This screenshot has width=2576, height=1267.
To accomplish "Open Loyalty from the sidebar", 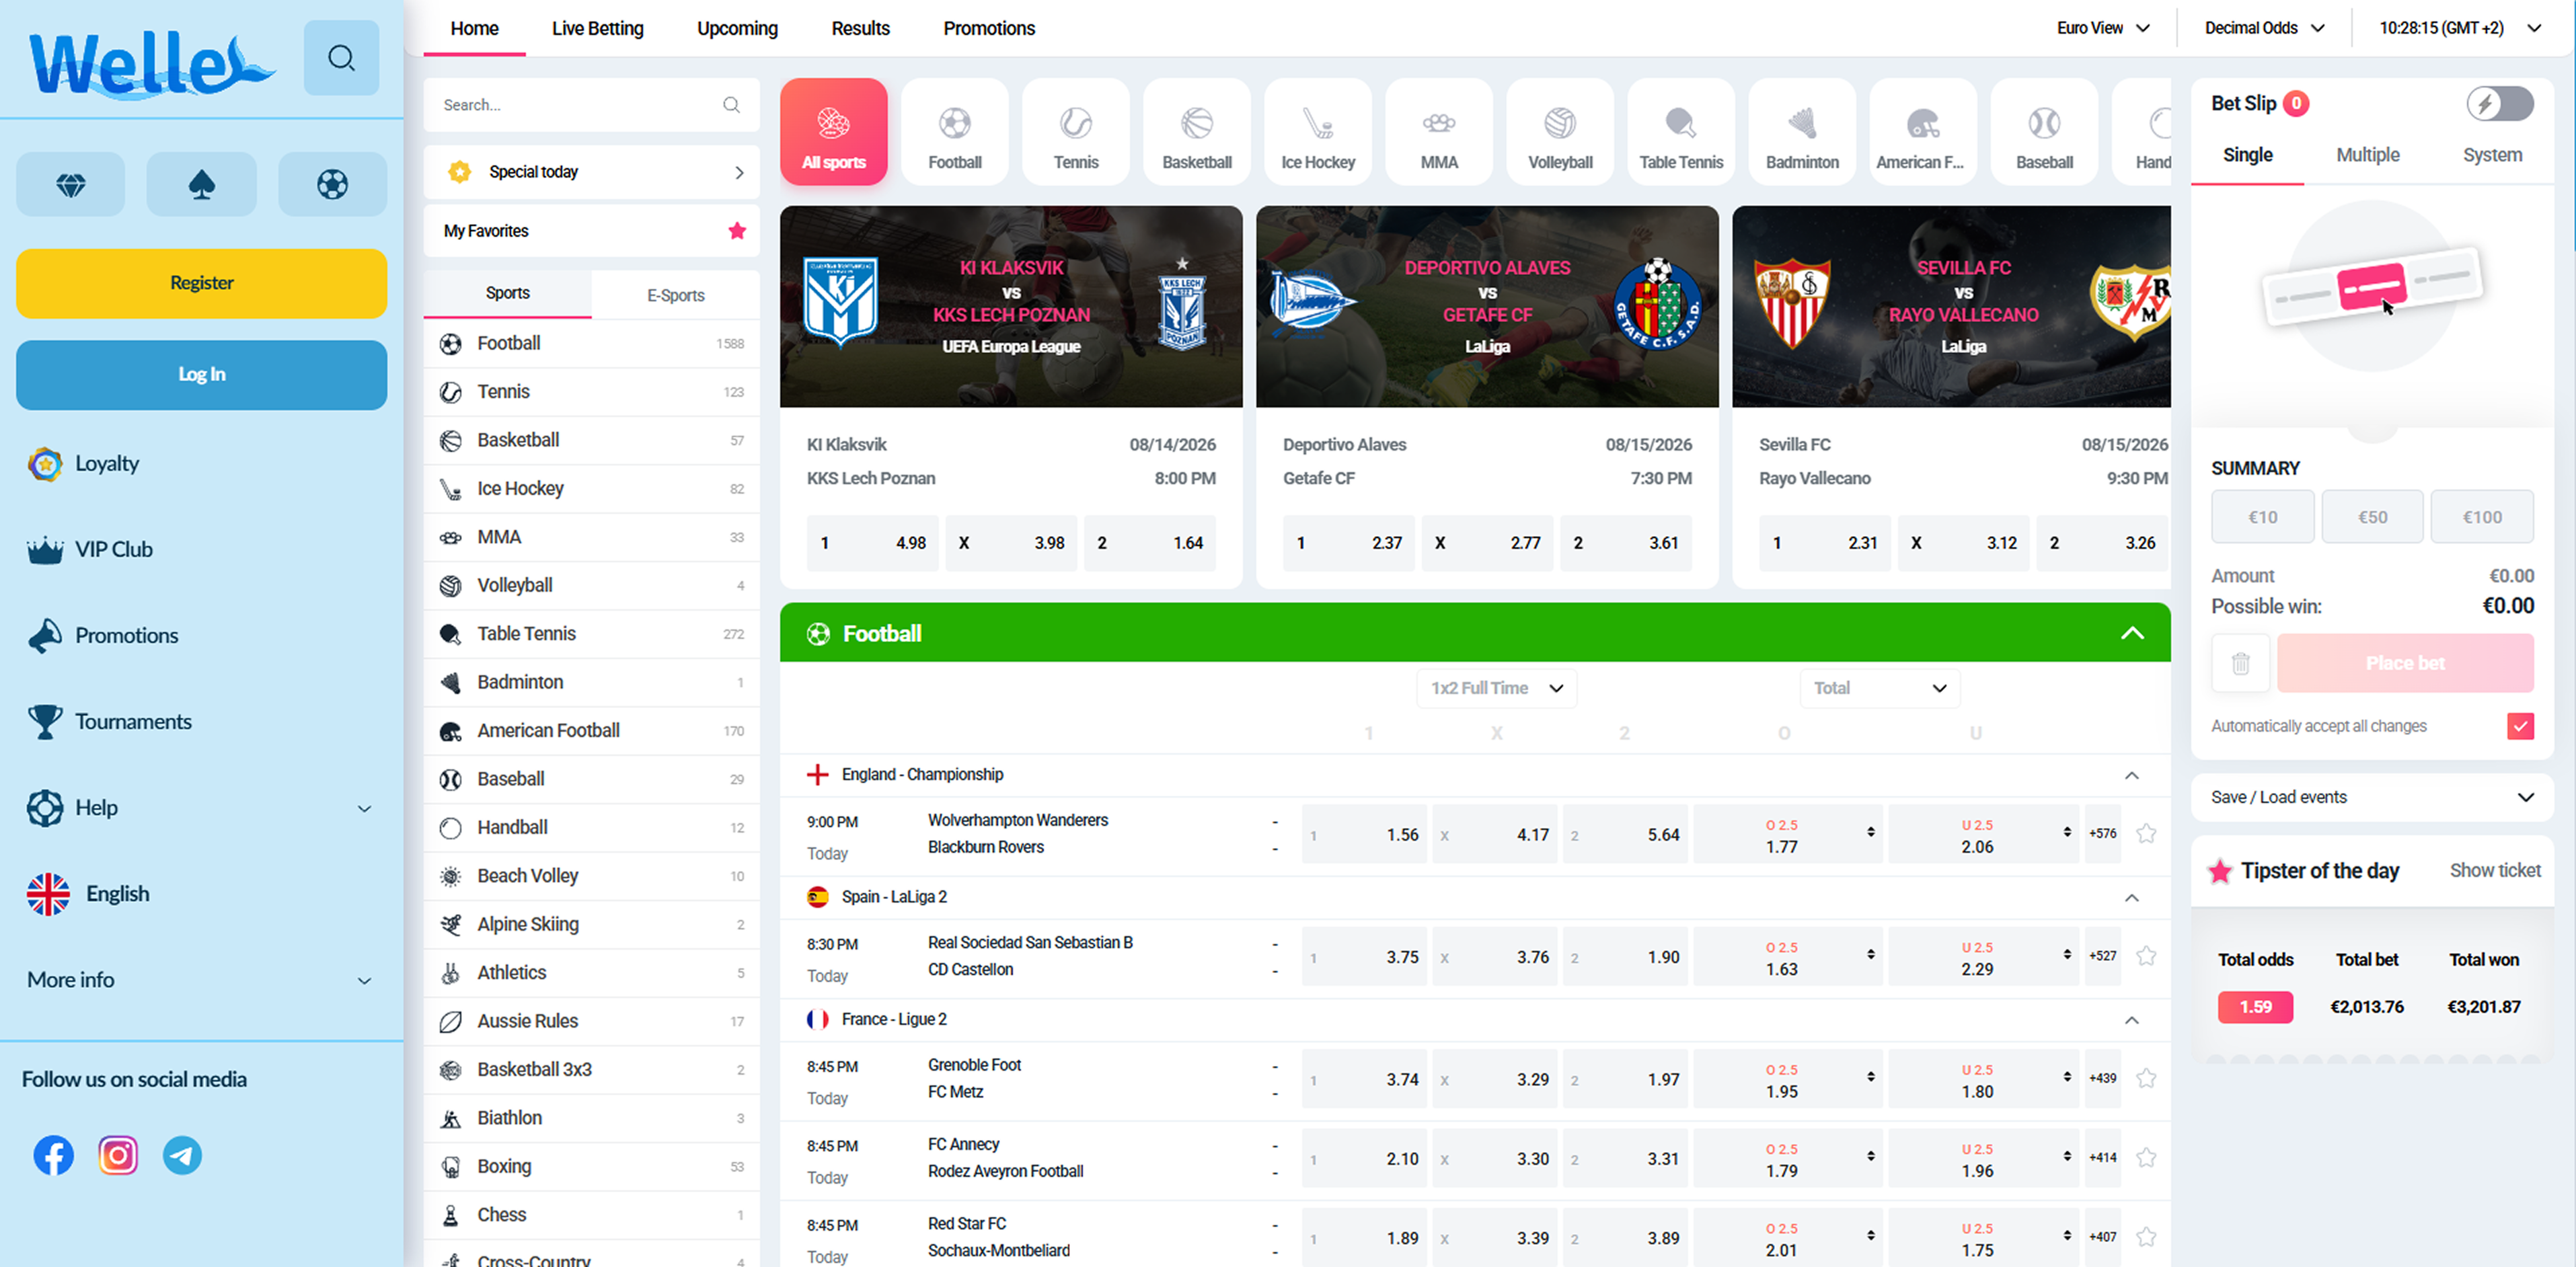I will point(106,463).
